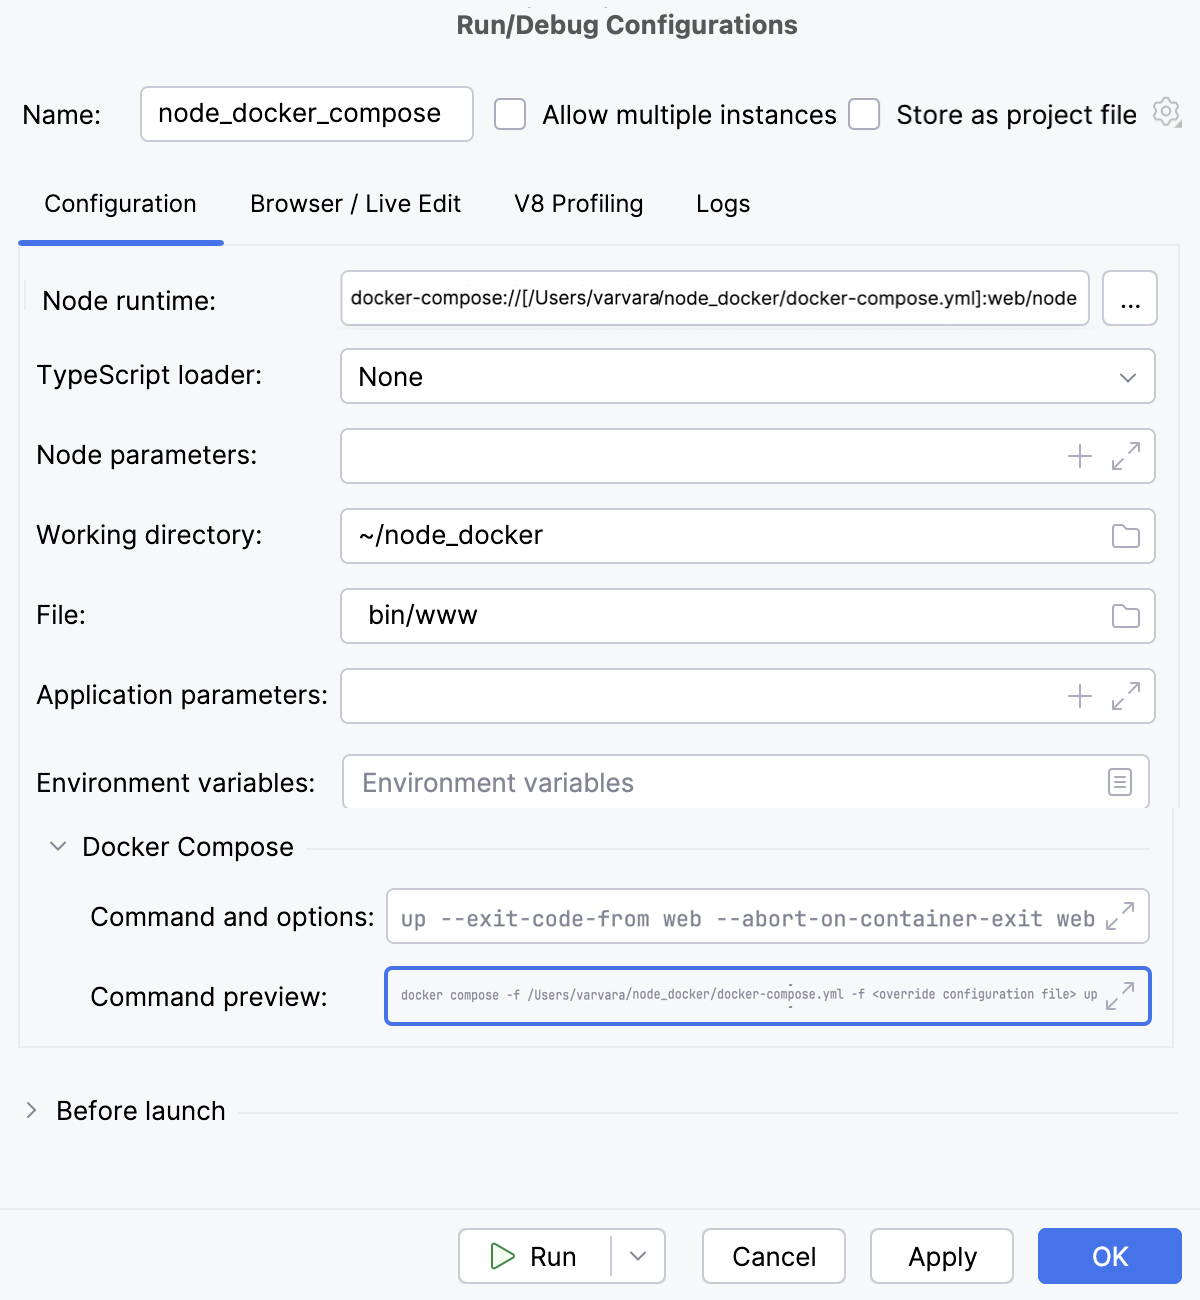Click plus icon in Application parameters field
The height and width of the screenshot is (1300, 1200).
[1079, 696]
